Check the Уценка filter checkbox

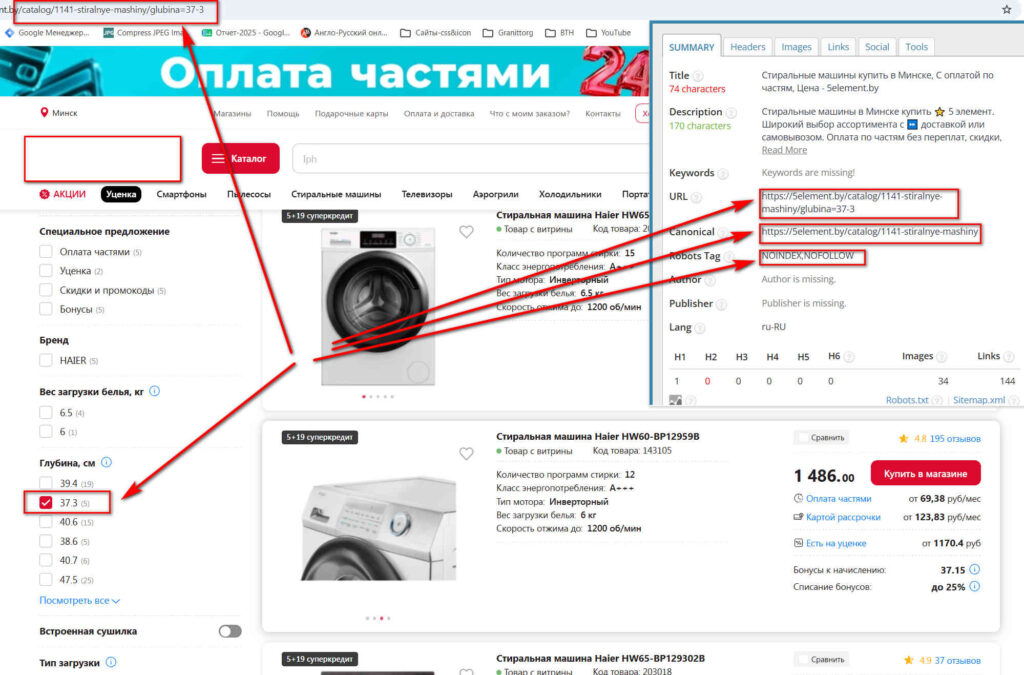click(x=46, y=270)
